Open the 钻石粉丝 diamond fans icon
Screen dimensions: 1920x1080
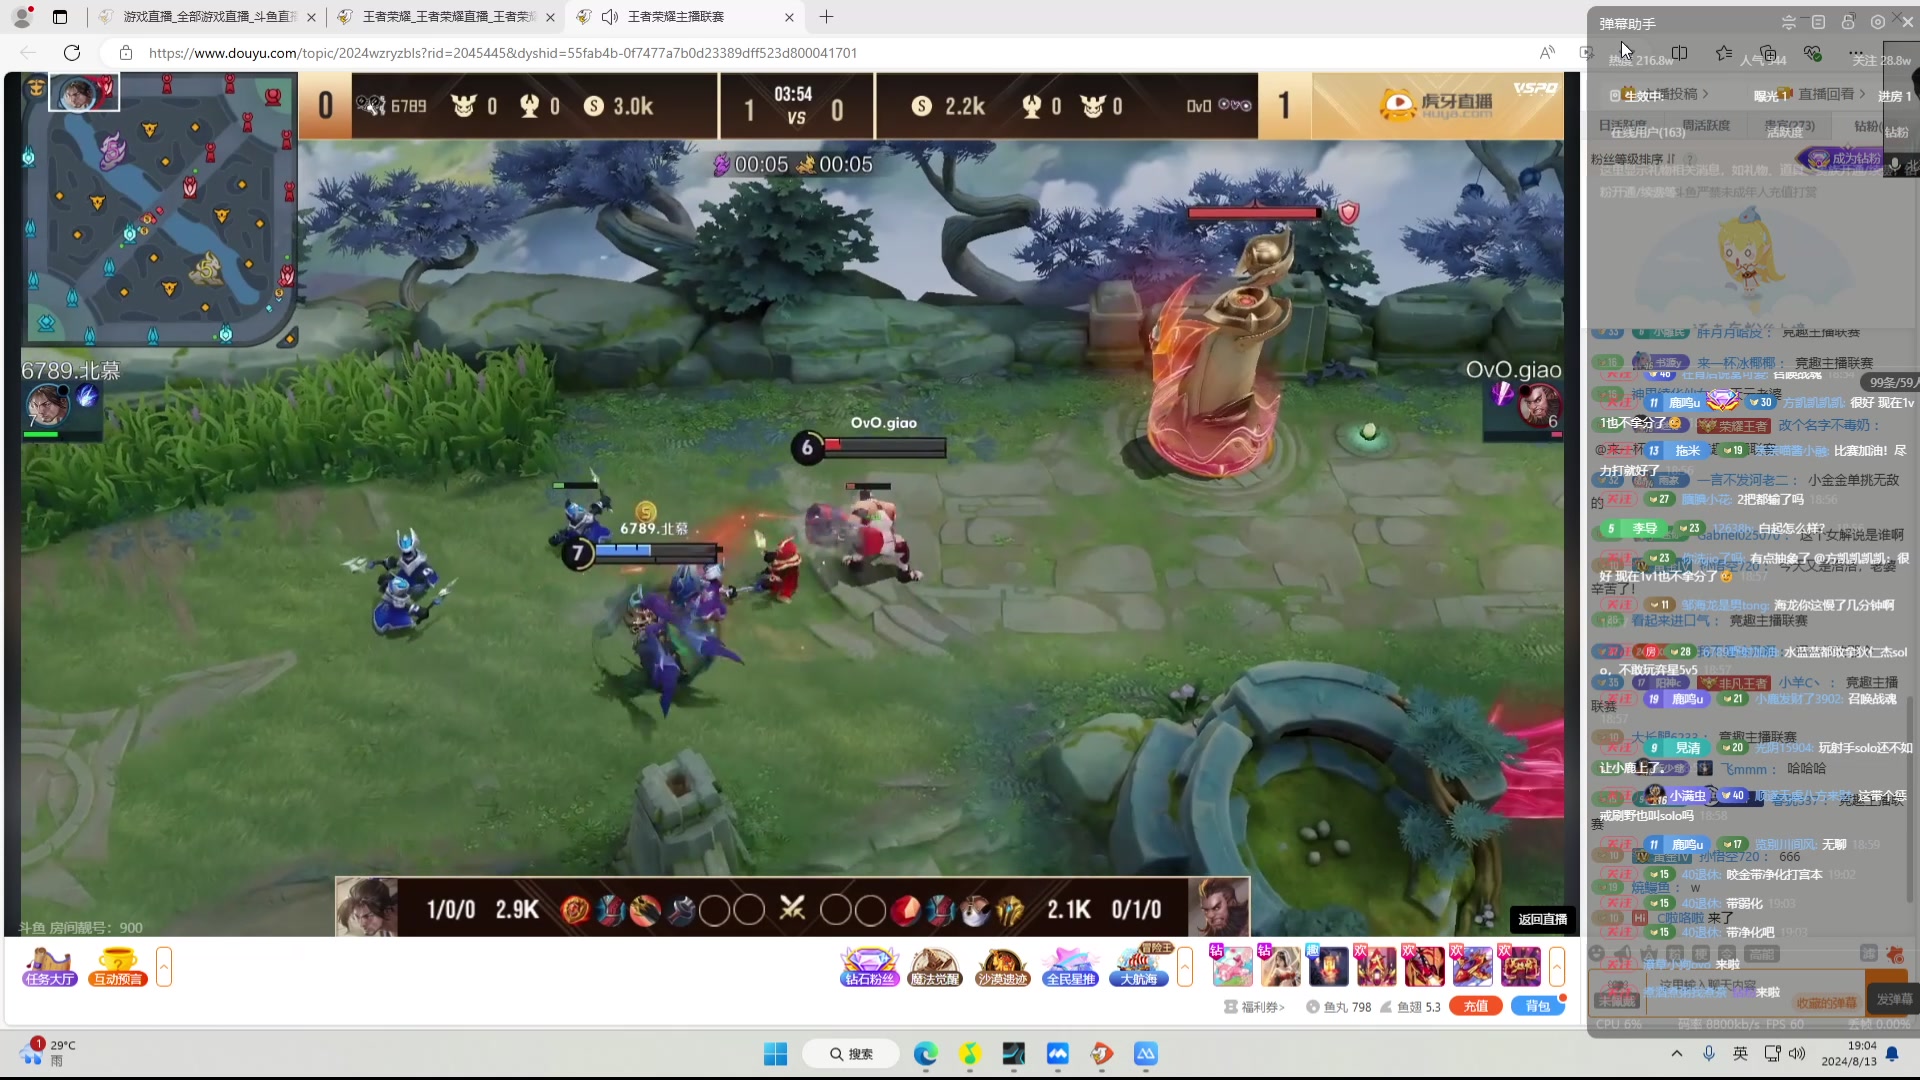point(869,967)
